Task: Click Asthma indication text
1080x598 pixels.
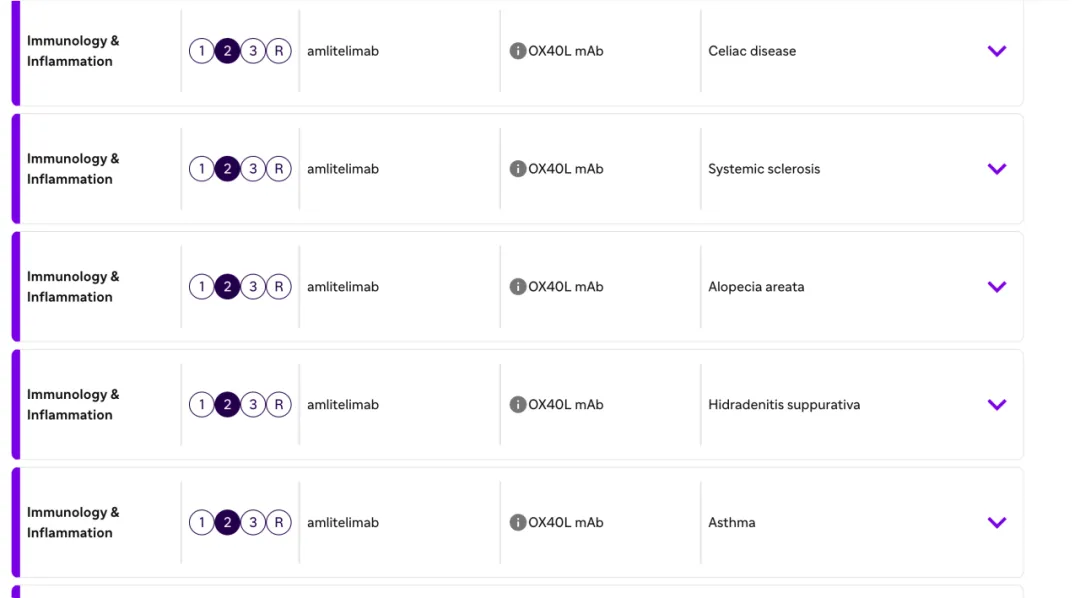Action: point(732,522)
